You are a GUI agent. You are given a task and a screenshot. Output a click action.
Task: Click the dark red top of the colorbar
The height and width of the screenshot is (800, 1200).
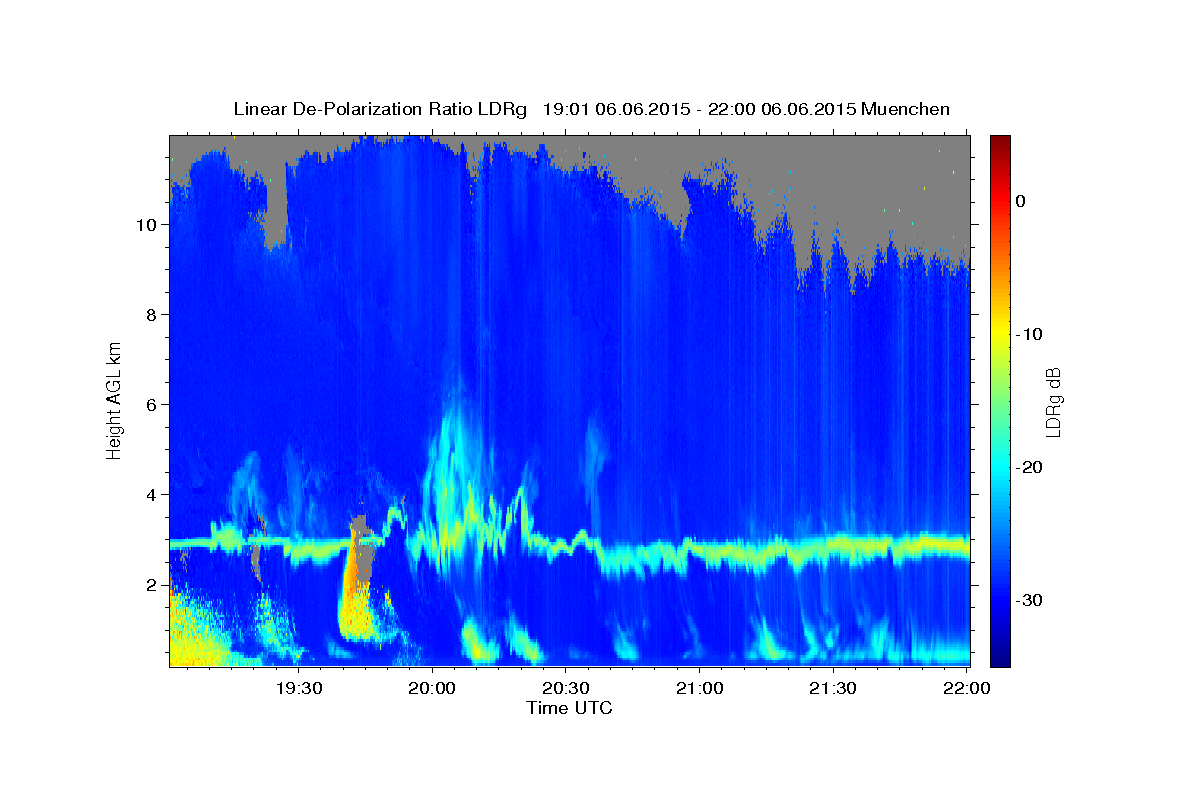[1000, 142]
